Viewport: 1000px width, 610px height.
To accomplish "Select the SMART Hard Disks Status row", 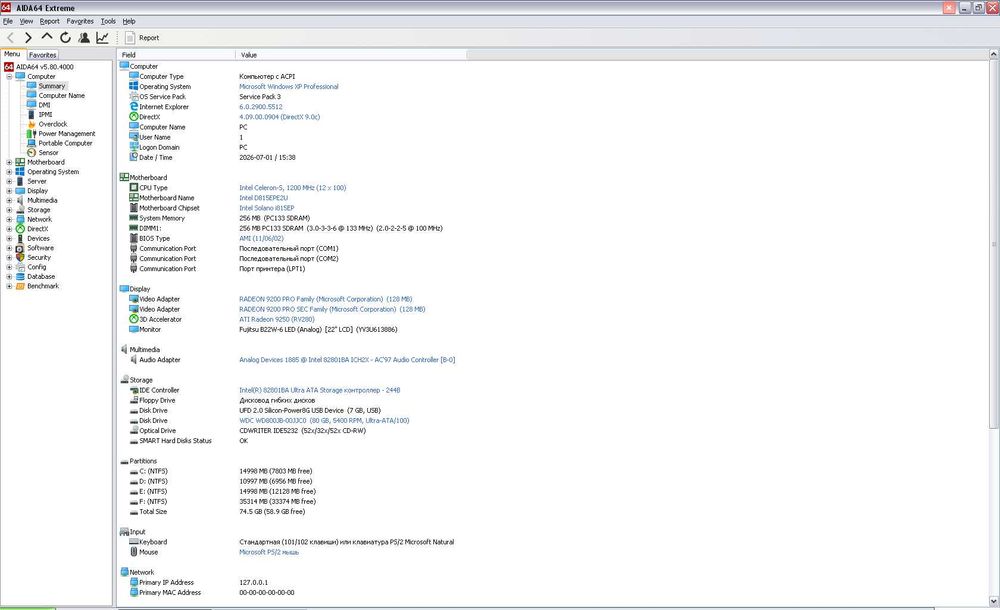I will coord(188,441).
